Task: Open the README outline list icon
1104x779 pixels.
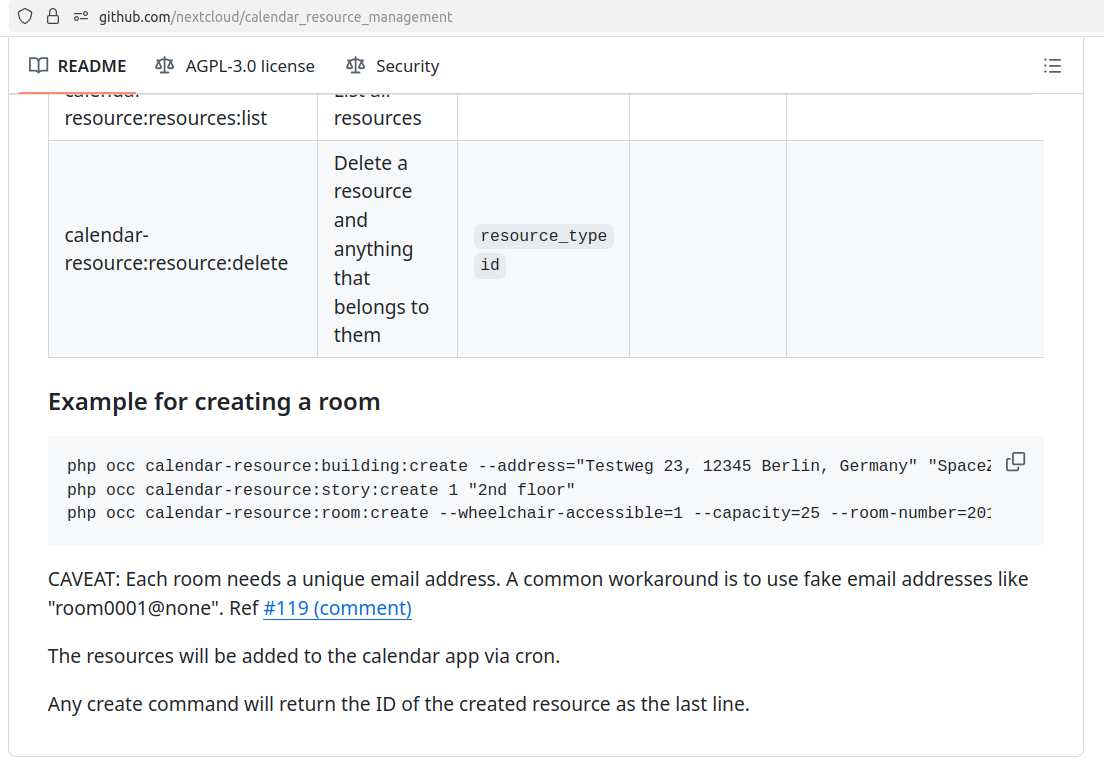Action: click(x=1052, y=66)
